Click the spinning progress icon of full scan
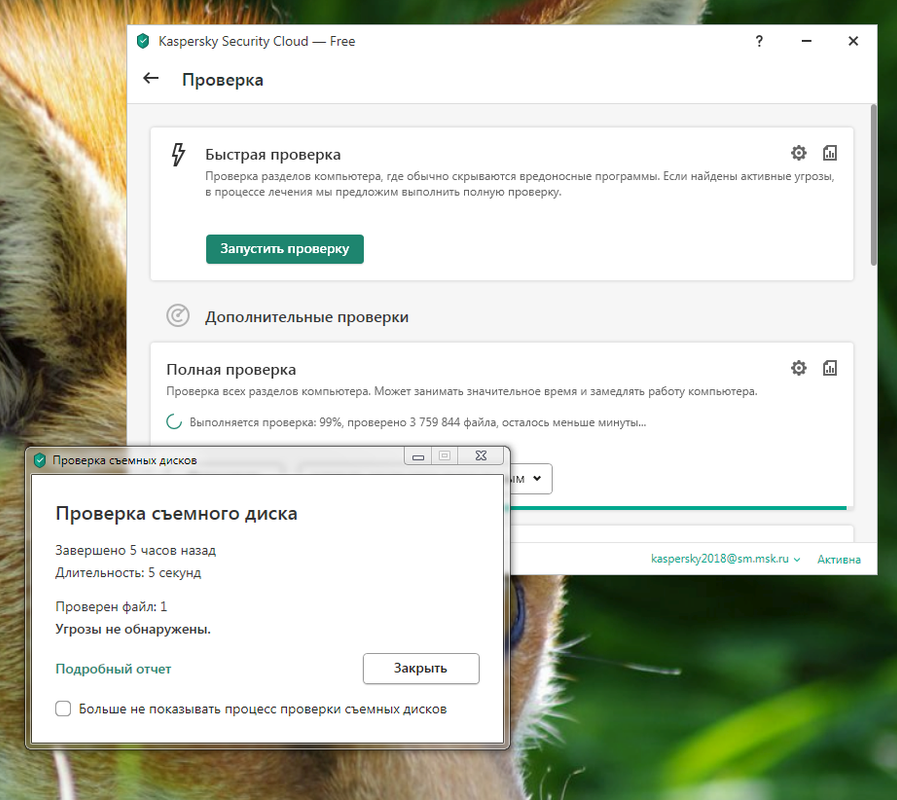The height and width of the screenshot is (800, 897). coord(174,422)
